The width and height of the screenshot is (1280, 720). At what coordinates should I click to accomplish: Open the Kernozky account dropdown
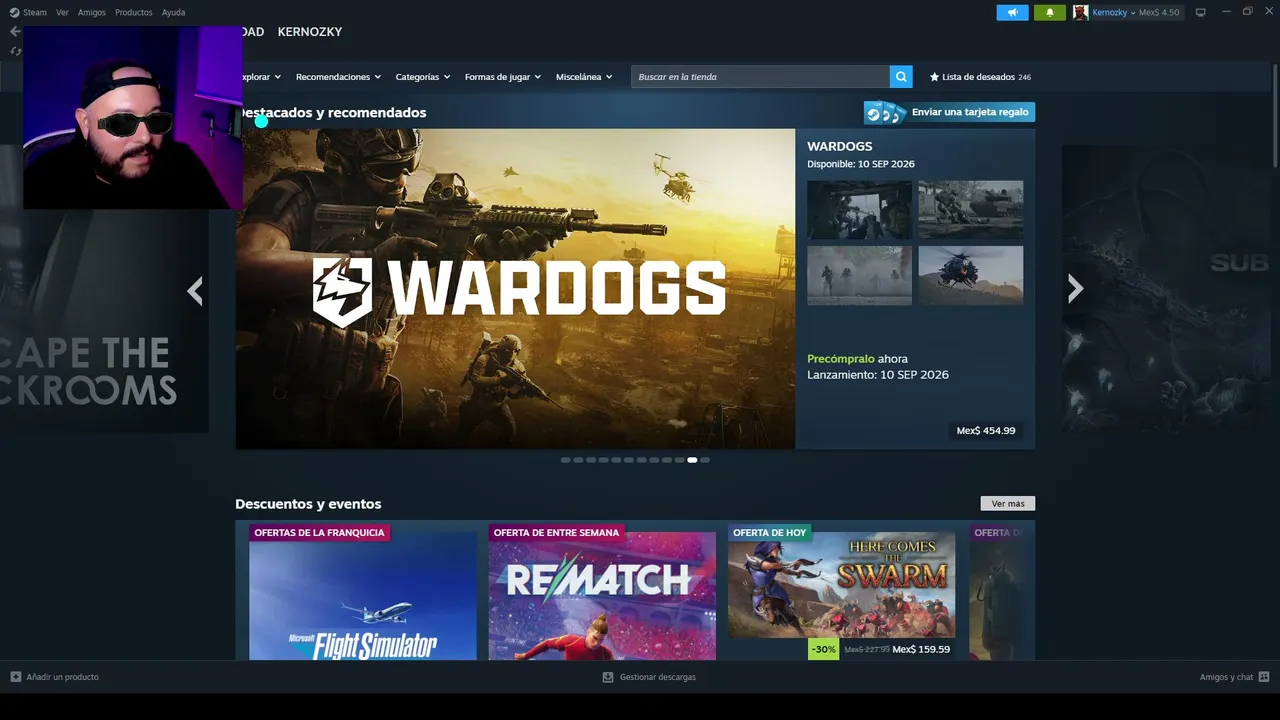pyautogui.click(x=1113, y=12)
